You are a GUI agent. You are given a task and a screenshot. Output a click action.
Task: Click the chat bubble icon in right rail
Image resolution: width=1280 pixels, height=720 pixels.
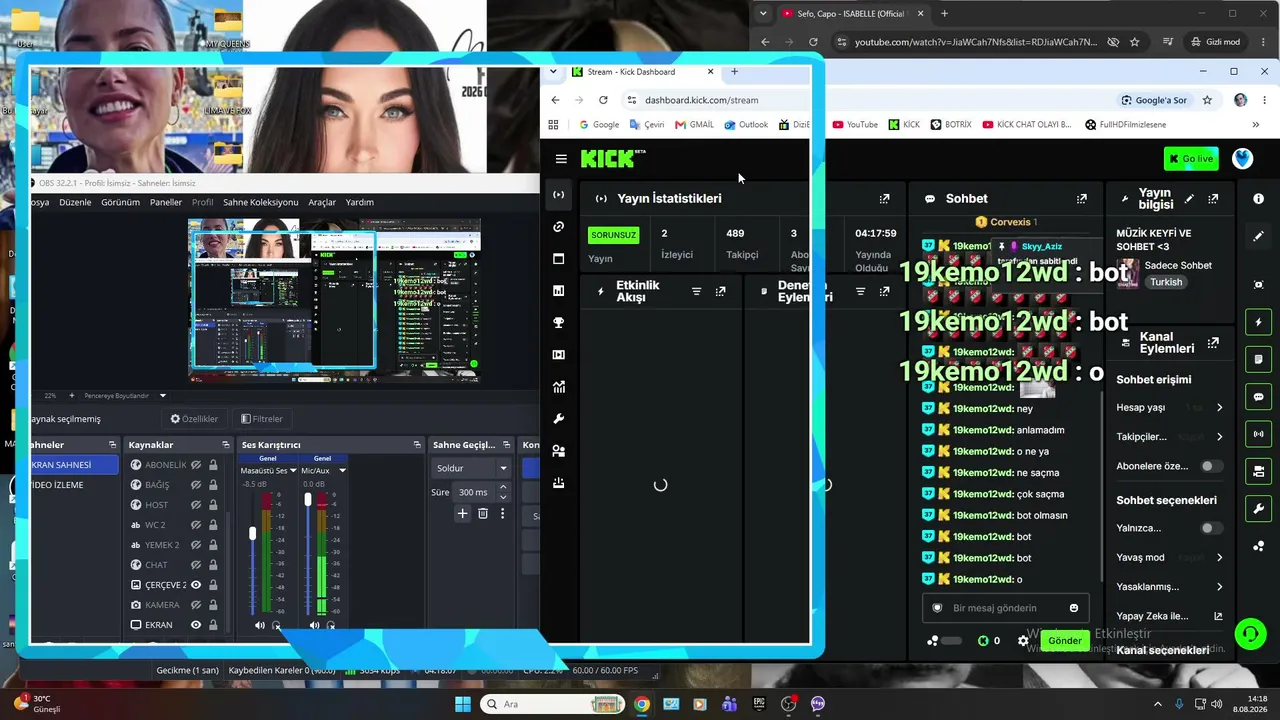1258,397
